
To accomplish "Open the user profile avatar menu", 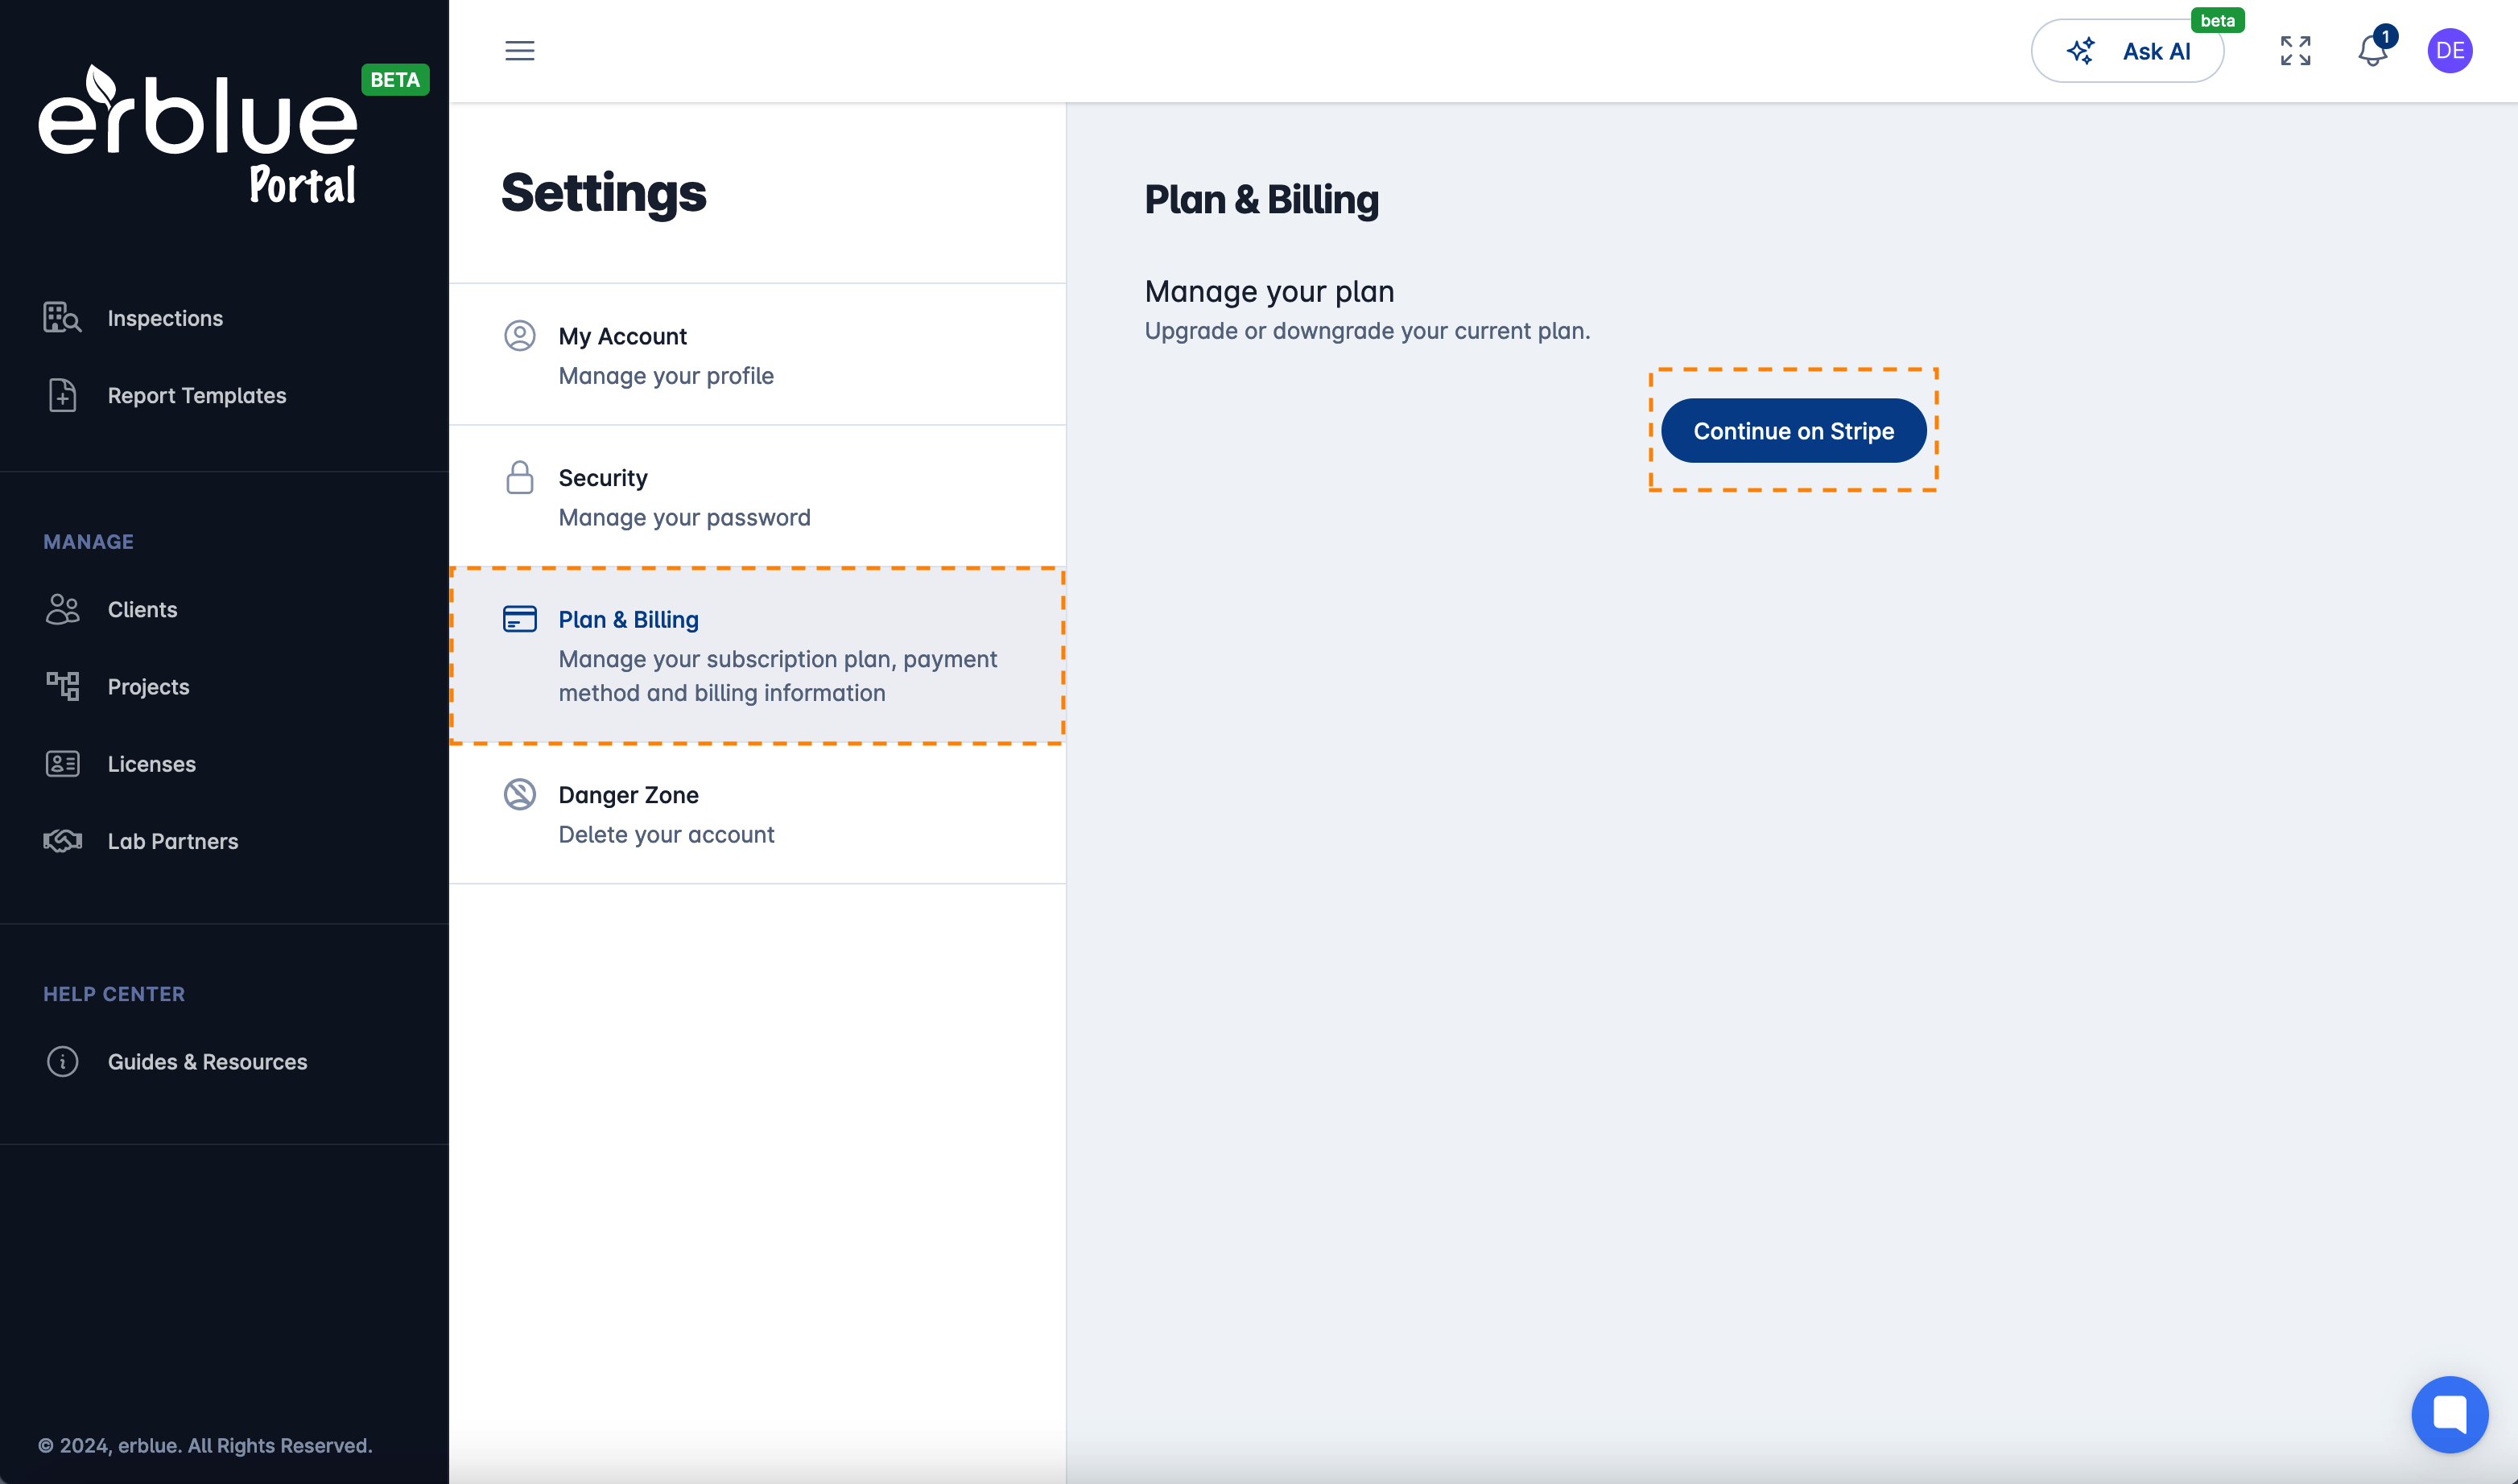I will pyautogui.click(x=2451, y=49).
